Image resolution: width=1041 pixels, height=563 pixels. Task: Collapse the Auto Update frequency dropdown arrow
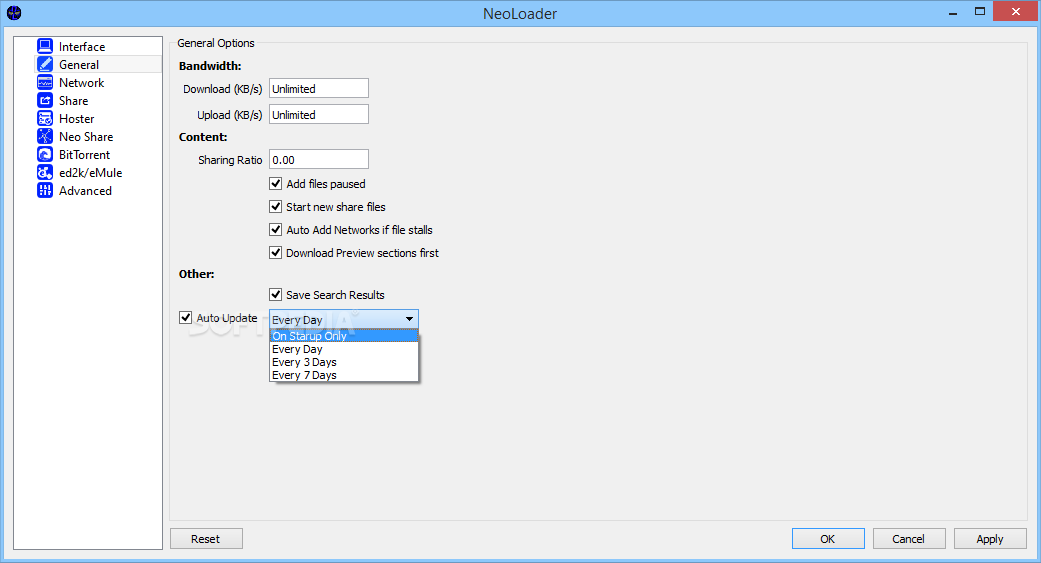point(410,319)
